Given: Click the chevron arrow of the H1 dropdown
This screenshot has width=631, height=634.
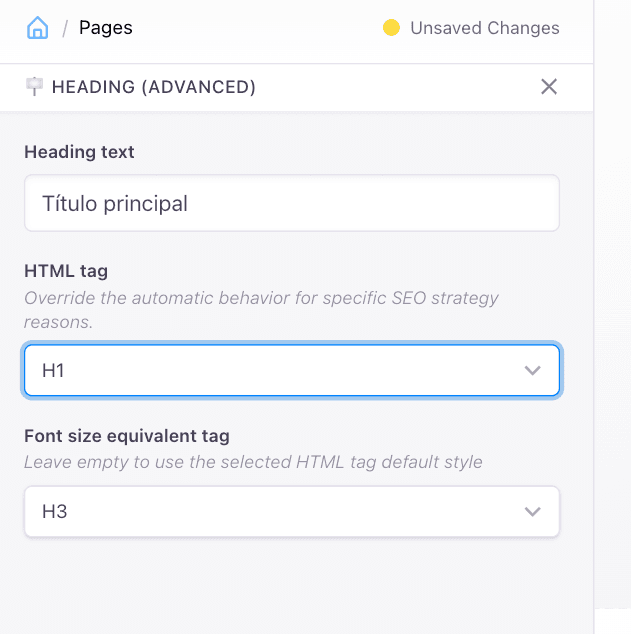Looking at the screenshot, I should coord(532,371).
